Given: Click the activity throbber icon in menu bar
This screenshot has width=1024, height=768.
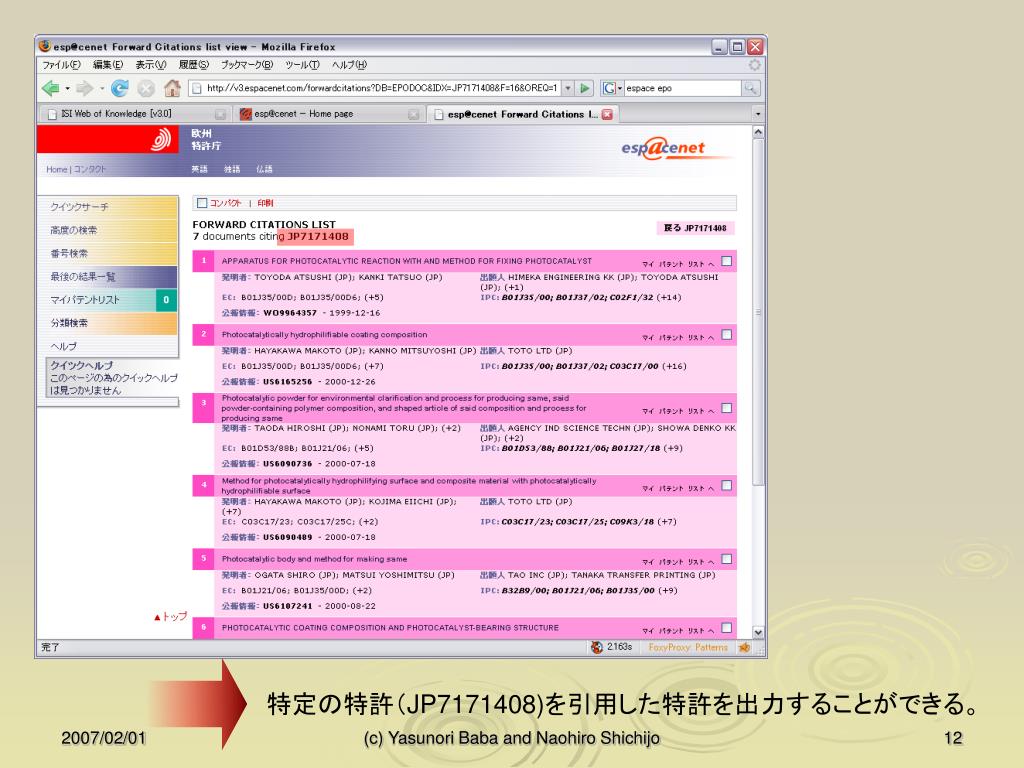Looking at the screenshot, I should pos(755,65).
